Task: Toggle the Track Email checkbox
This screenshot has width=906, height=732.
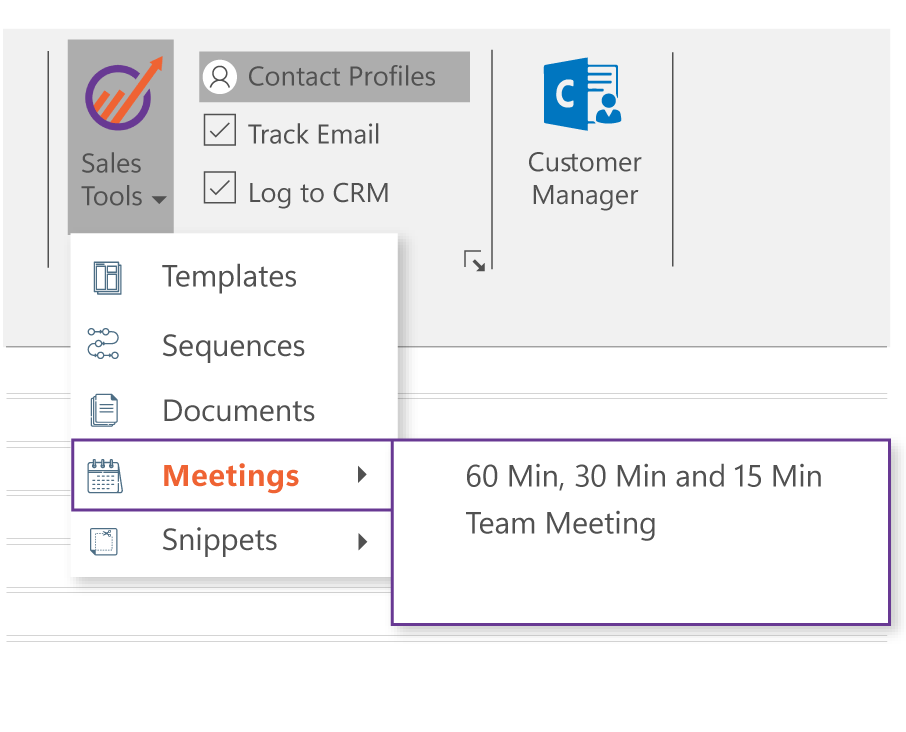Action: [220, 131]
